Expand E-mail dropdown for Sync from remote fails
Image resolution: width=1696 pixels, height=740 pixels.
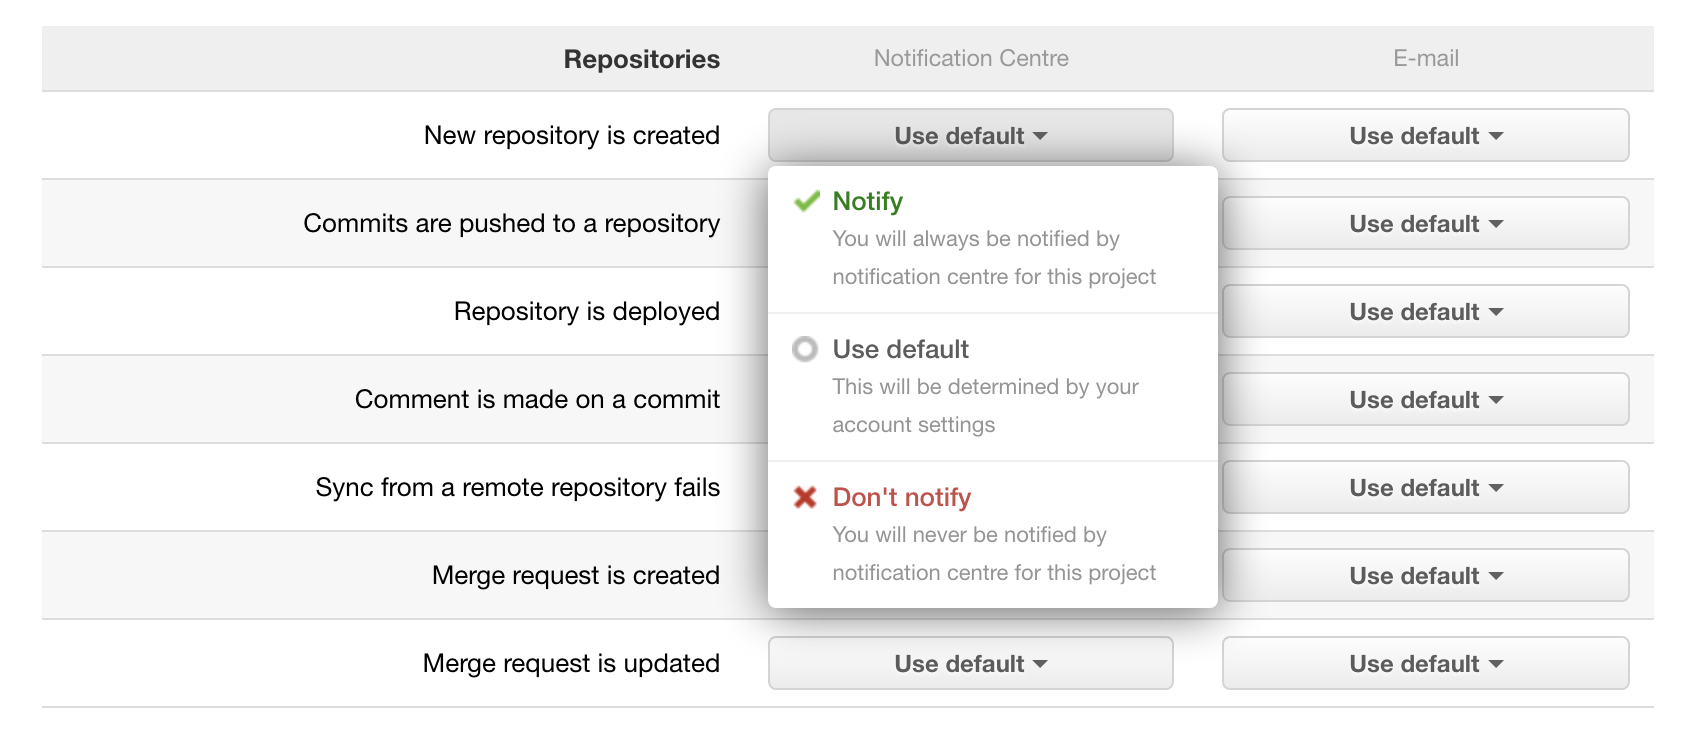[1425, 488]
